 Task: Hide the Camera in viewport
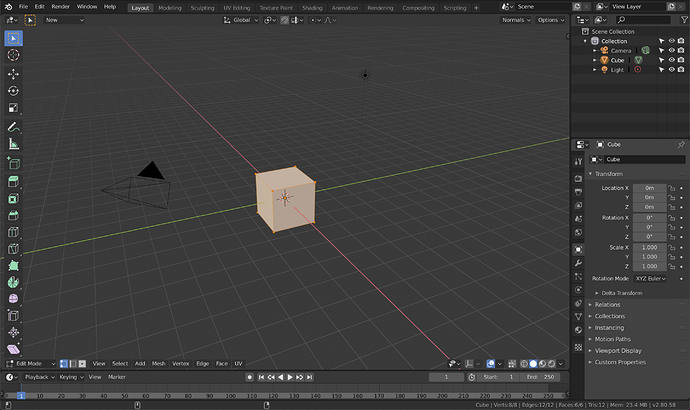coord(672,51)
